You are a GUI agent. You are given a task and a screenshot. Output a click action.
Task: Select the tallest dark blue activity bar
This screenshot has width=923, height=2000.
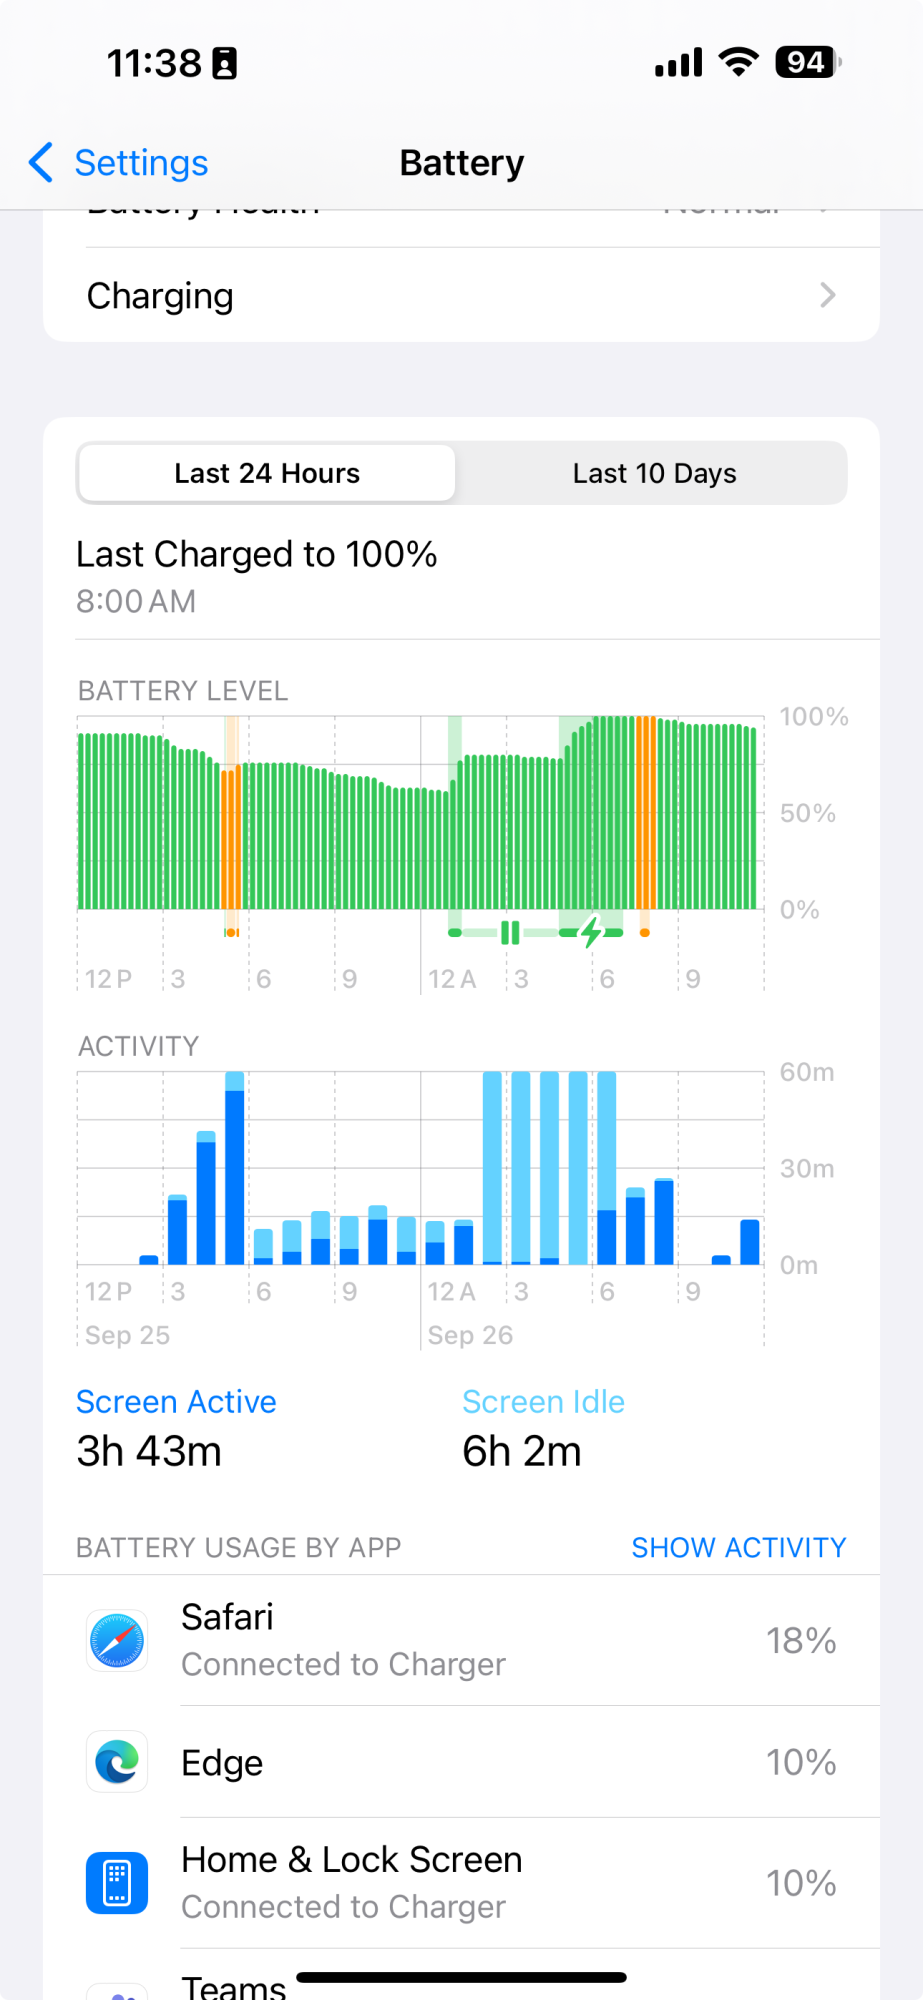tap(235, 1177)
